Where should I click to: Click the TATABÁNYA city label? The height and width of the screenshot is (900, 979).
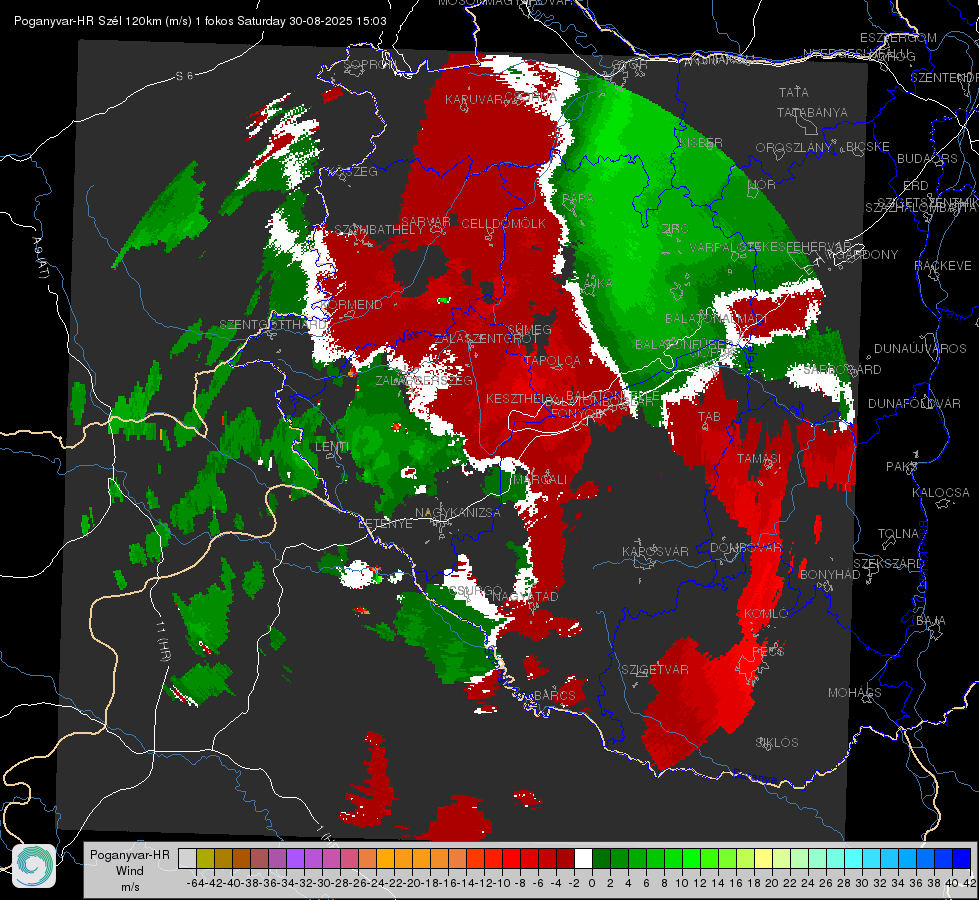812,112
